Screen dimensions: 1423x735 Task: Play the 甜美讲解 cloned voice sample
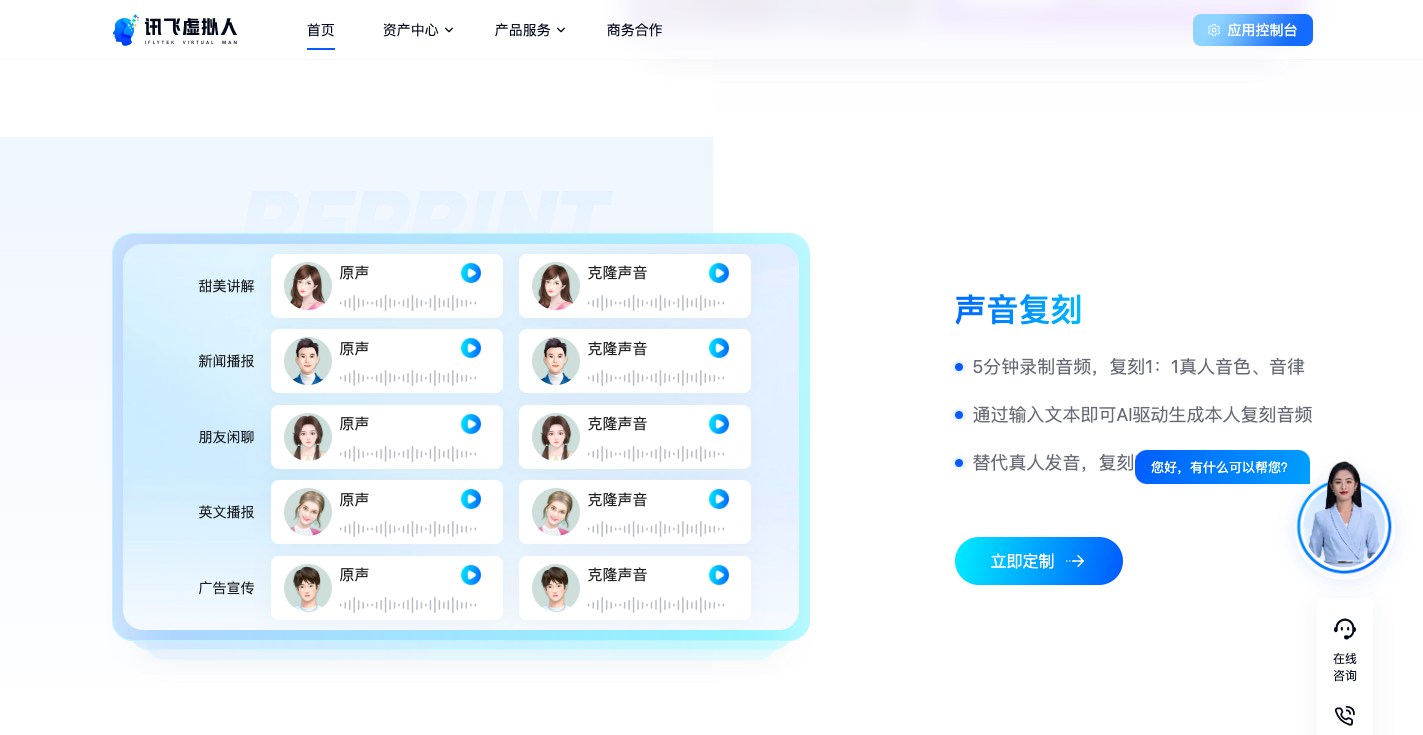point(718,273)
